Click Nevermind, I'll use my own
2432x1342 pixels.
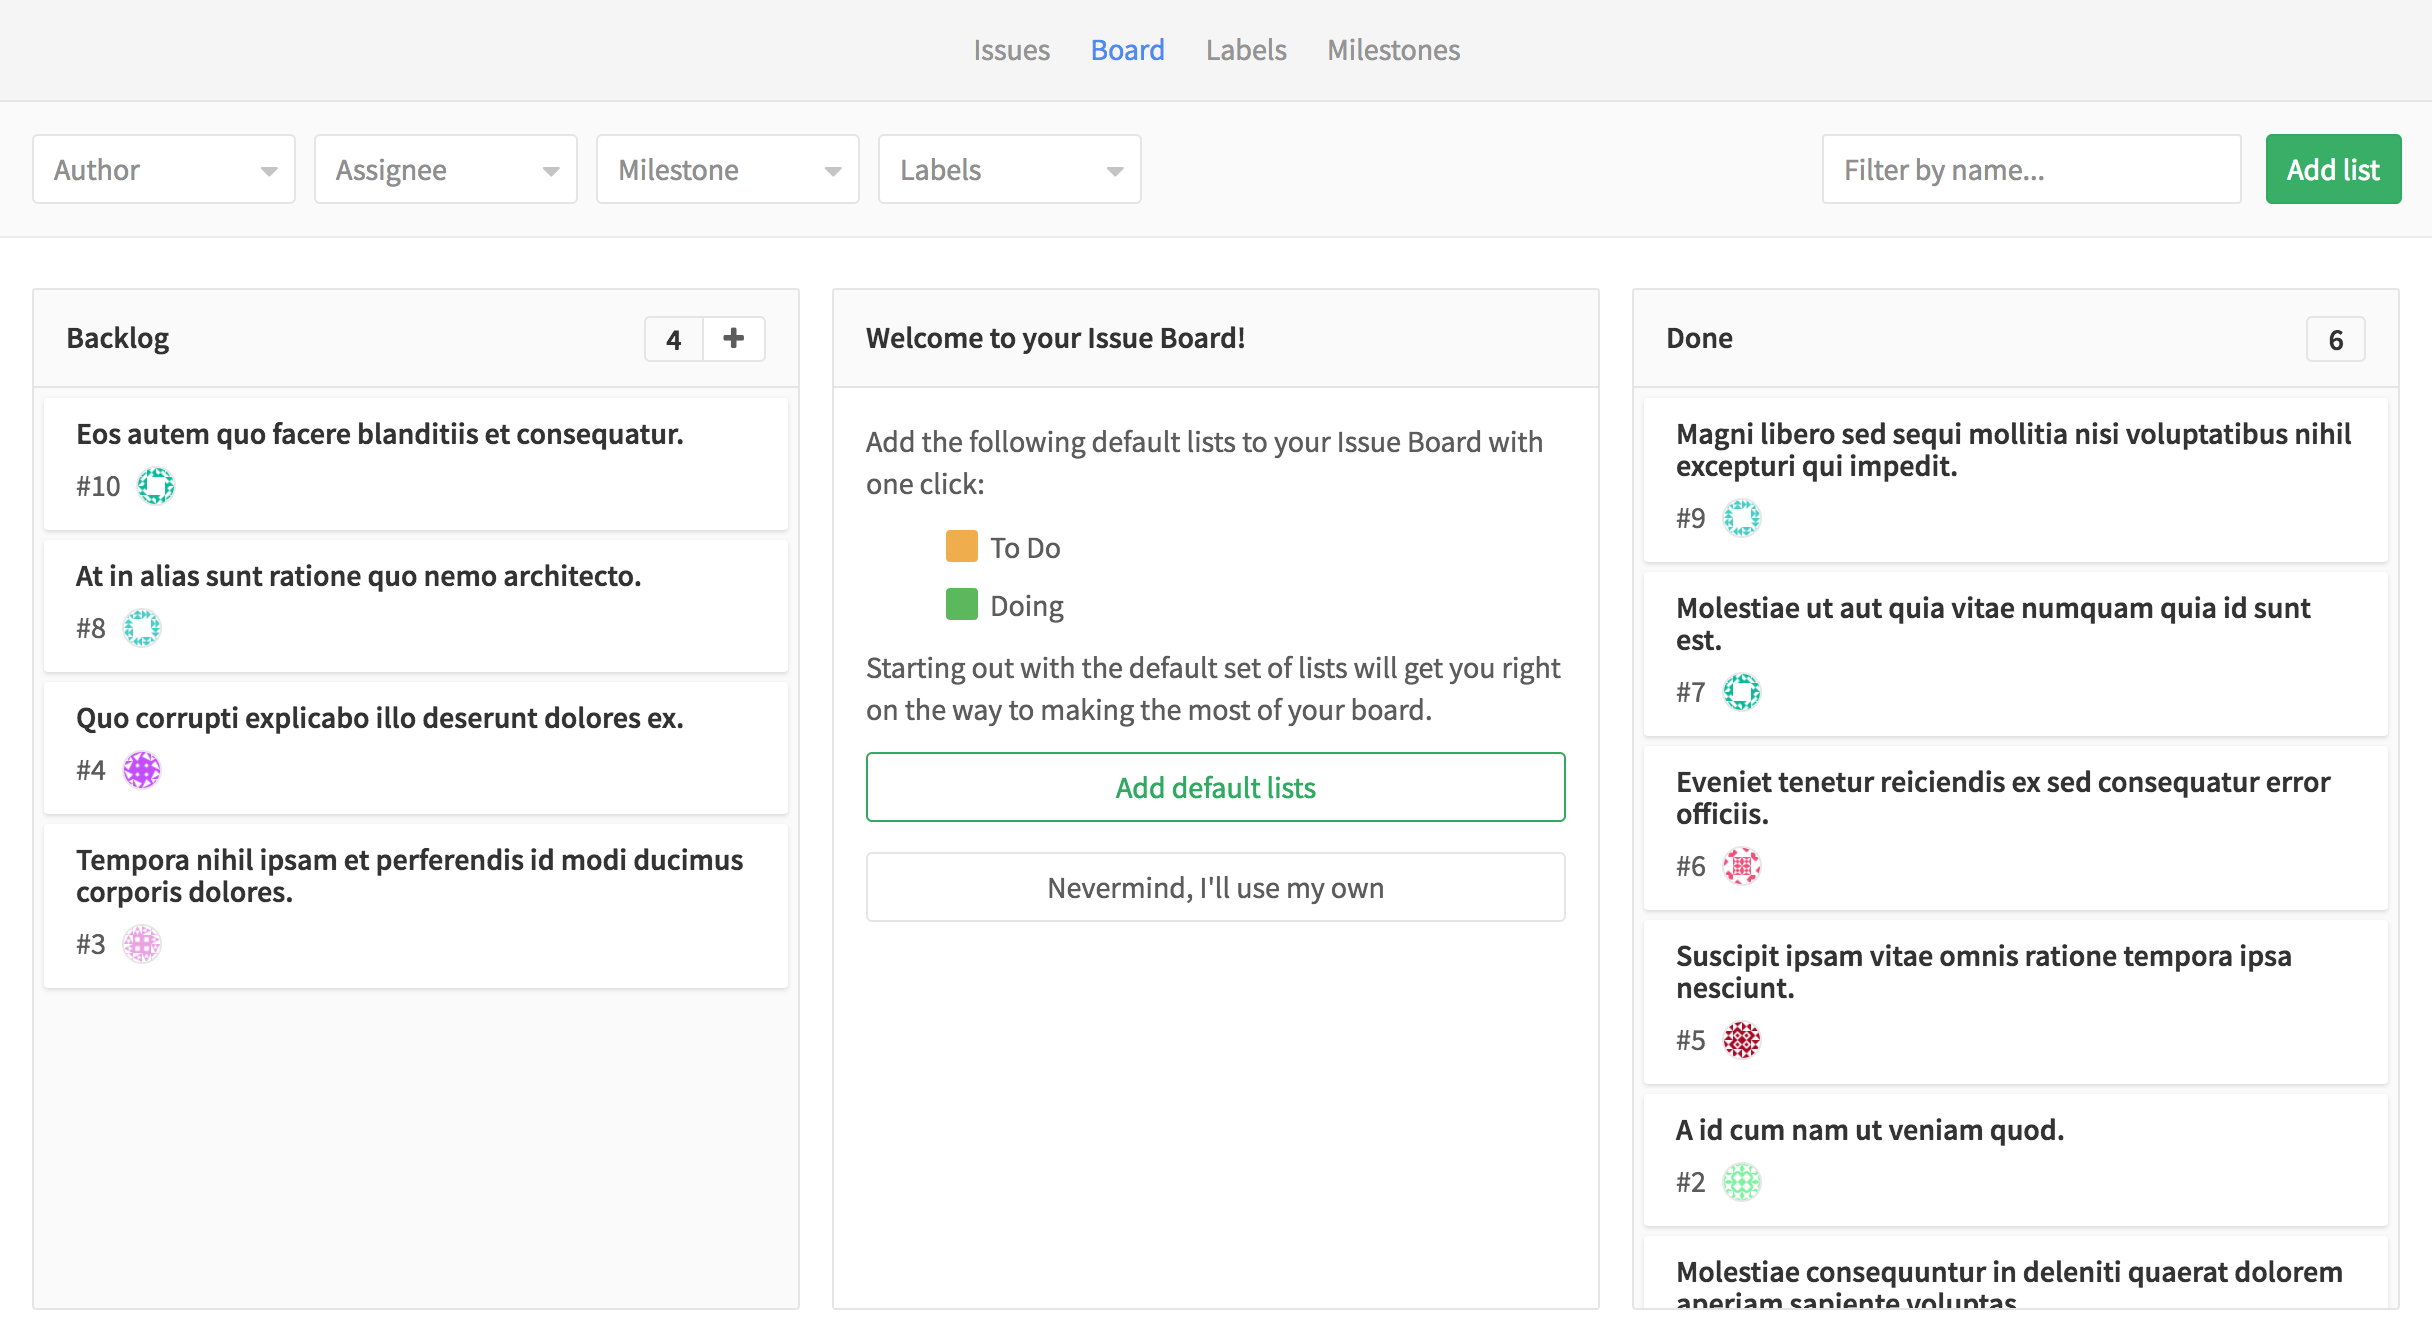pyautogui.click(x=1215, y=887)
